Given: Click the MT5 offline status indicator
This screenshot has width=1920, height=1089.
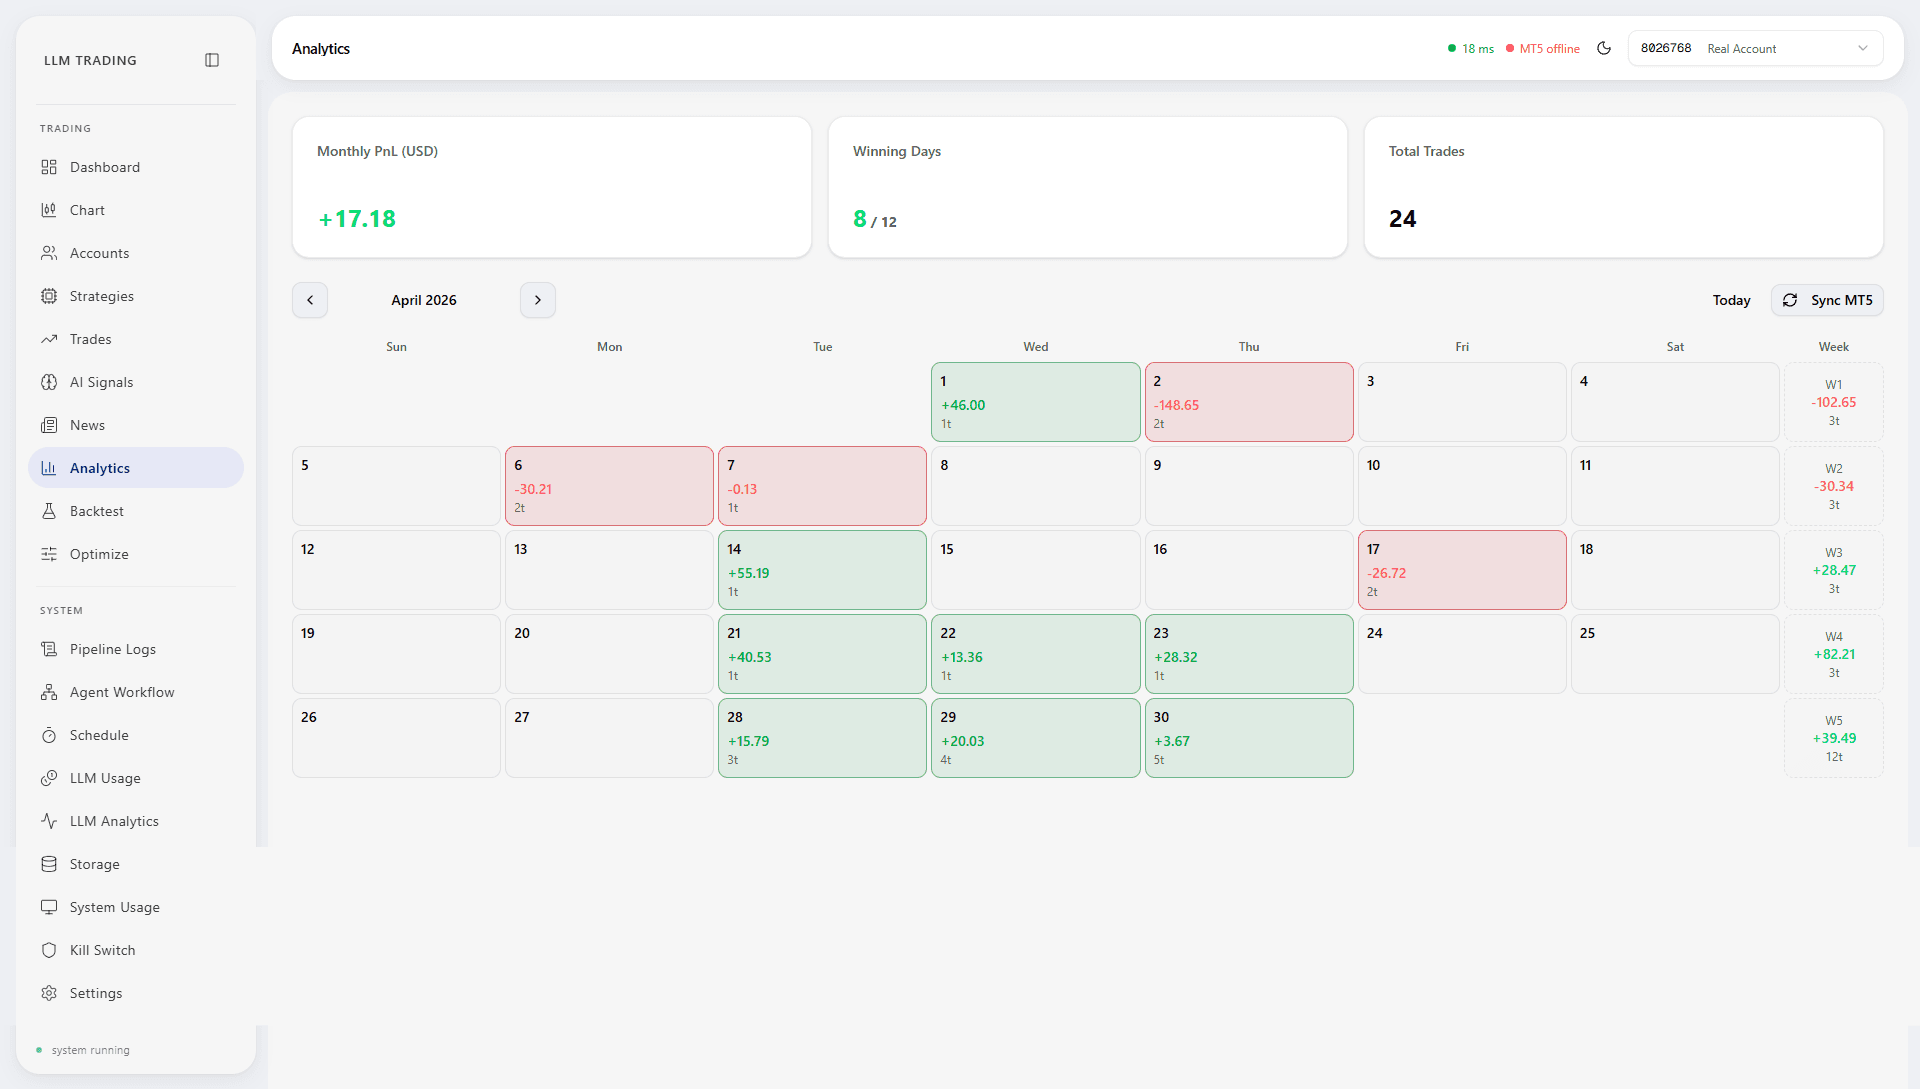Looking at the screenshot, I should tap(1543, 48).
